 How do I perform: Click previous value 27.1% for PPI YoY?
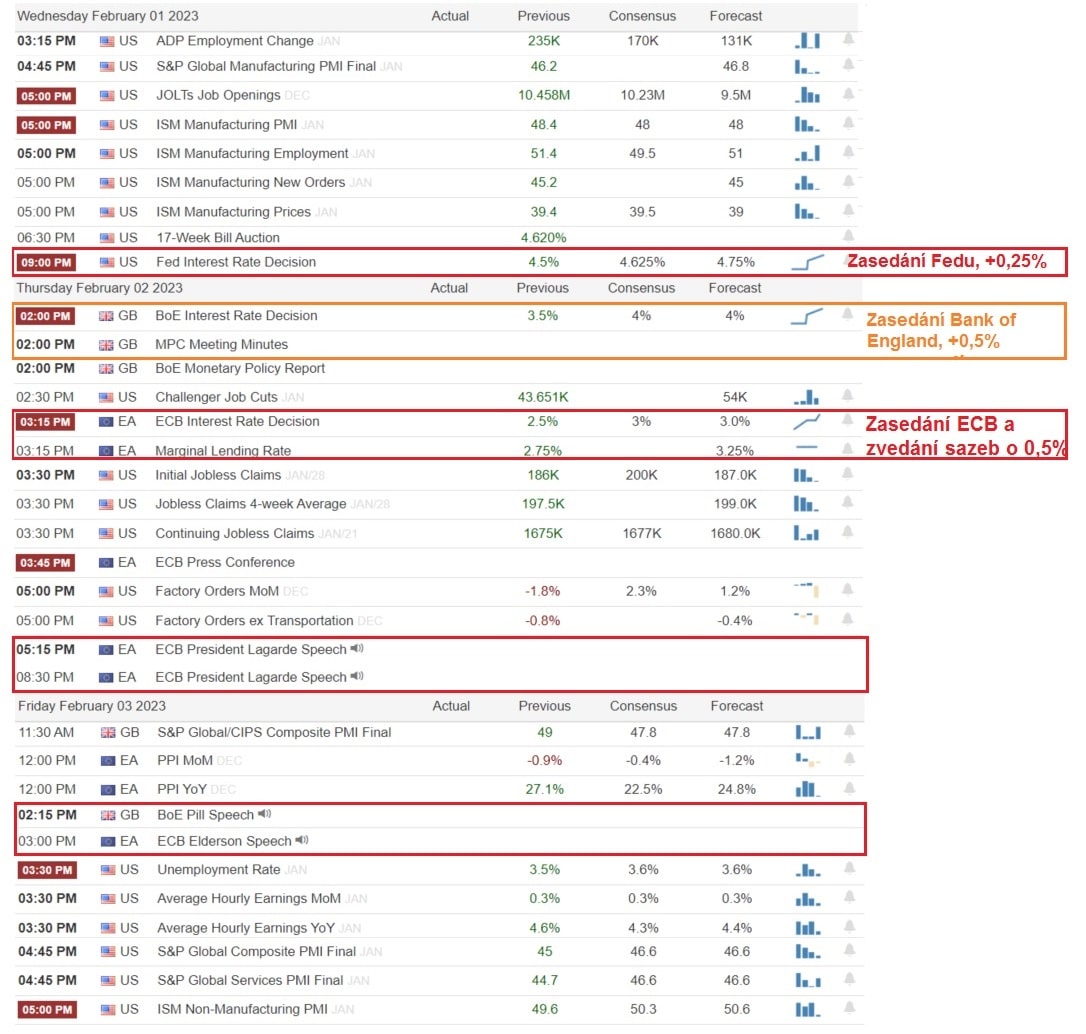click(x=544, y=789)
